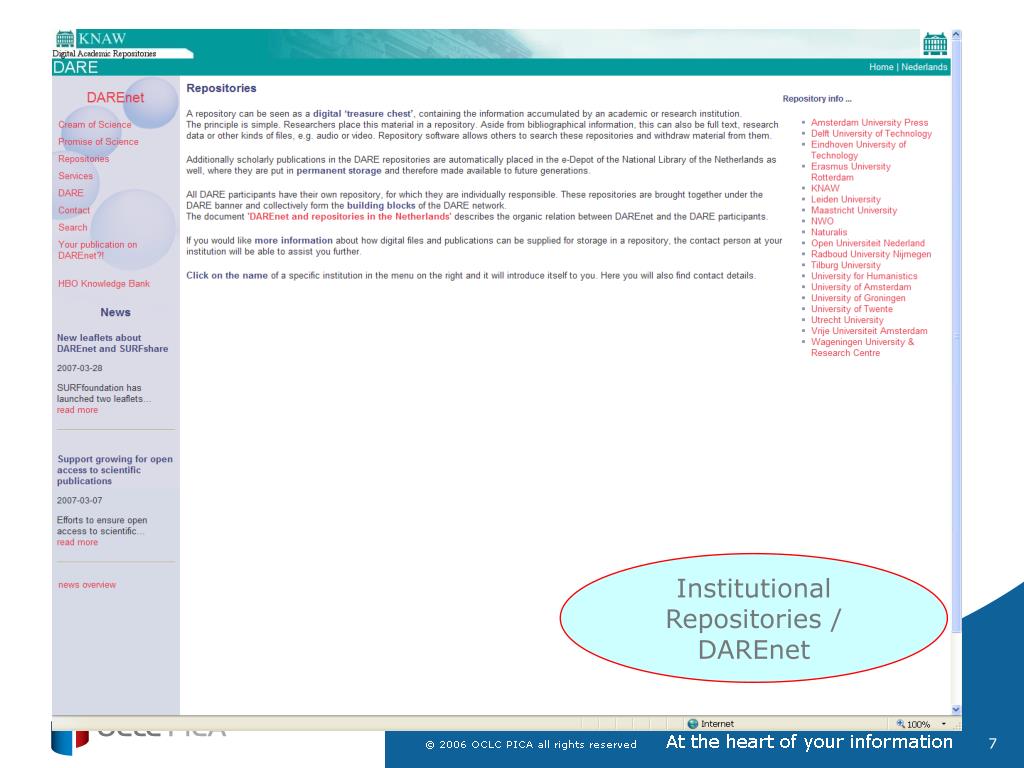Viewport: 1024px width, 768px height.
Task: Click the 'Repositories' page heading
Action: click(221, 88)
